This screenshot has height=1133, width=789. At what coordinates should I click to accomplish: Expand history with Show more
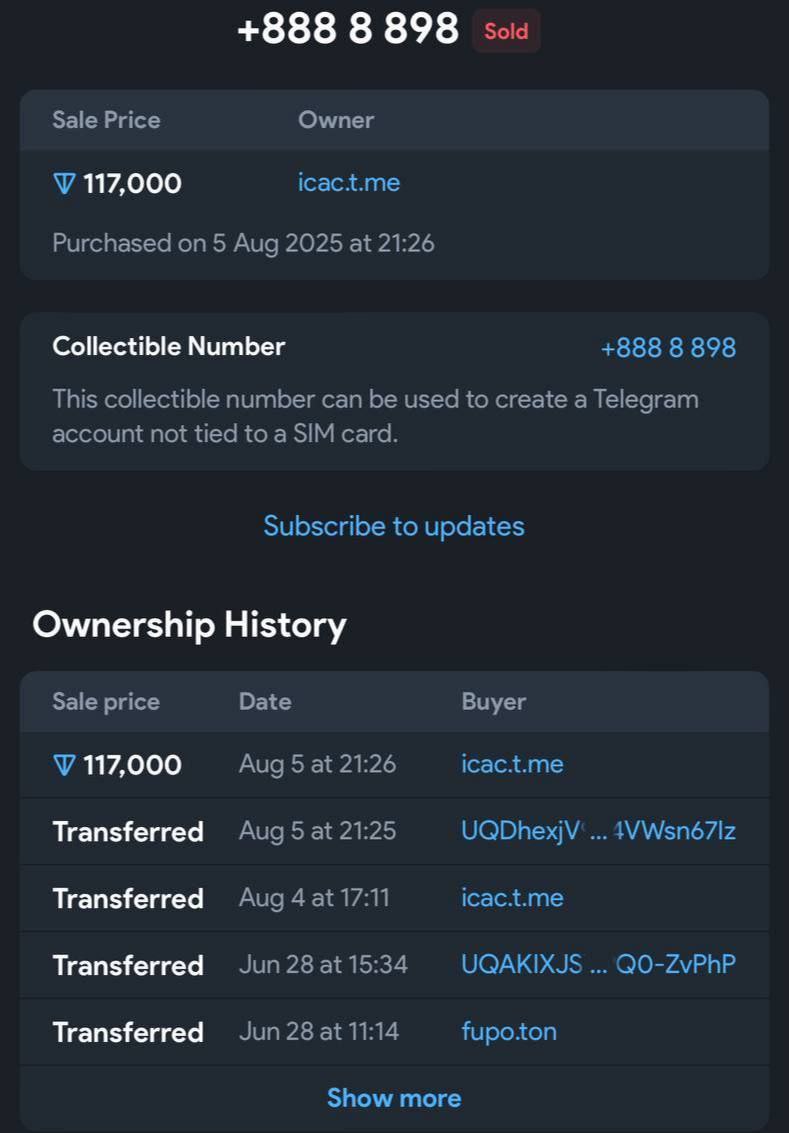pyautogui.click(x=394, y=1098)
